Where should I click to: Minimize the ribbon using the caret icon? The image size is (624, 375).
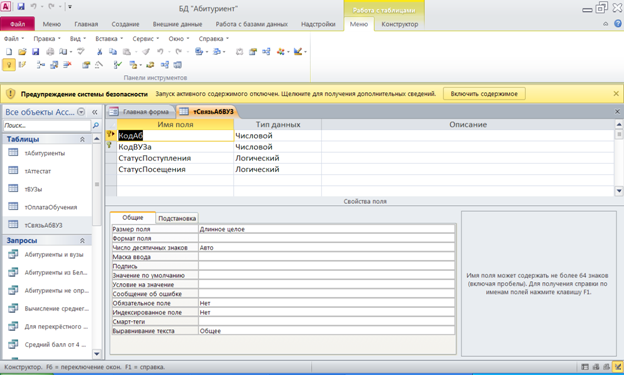click(x=606, y=24)
